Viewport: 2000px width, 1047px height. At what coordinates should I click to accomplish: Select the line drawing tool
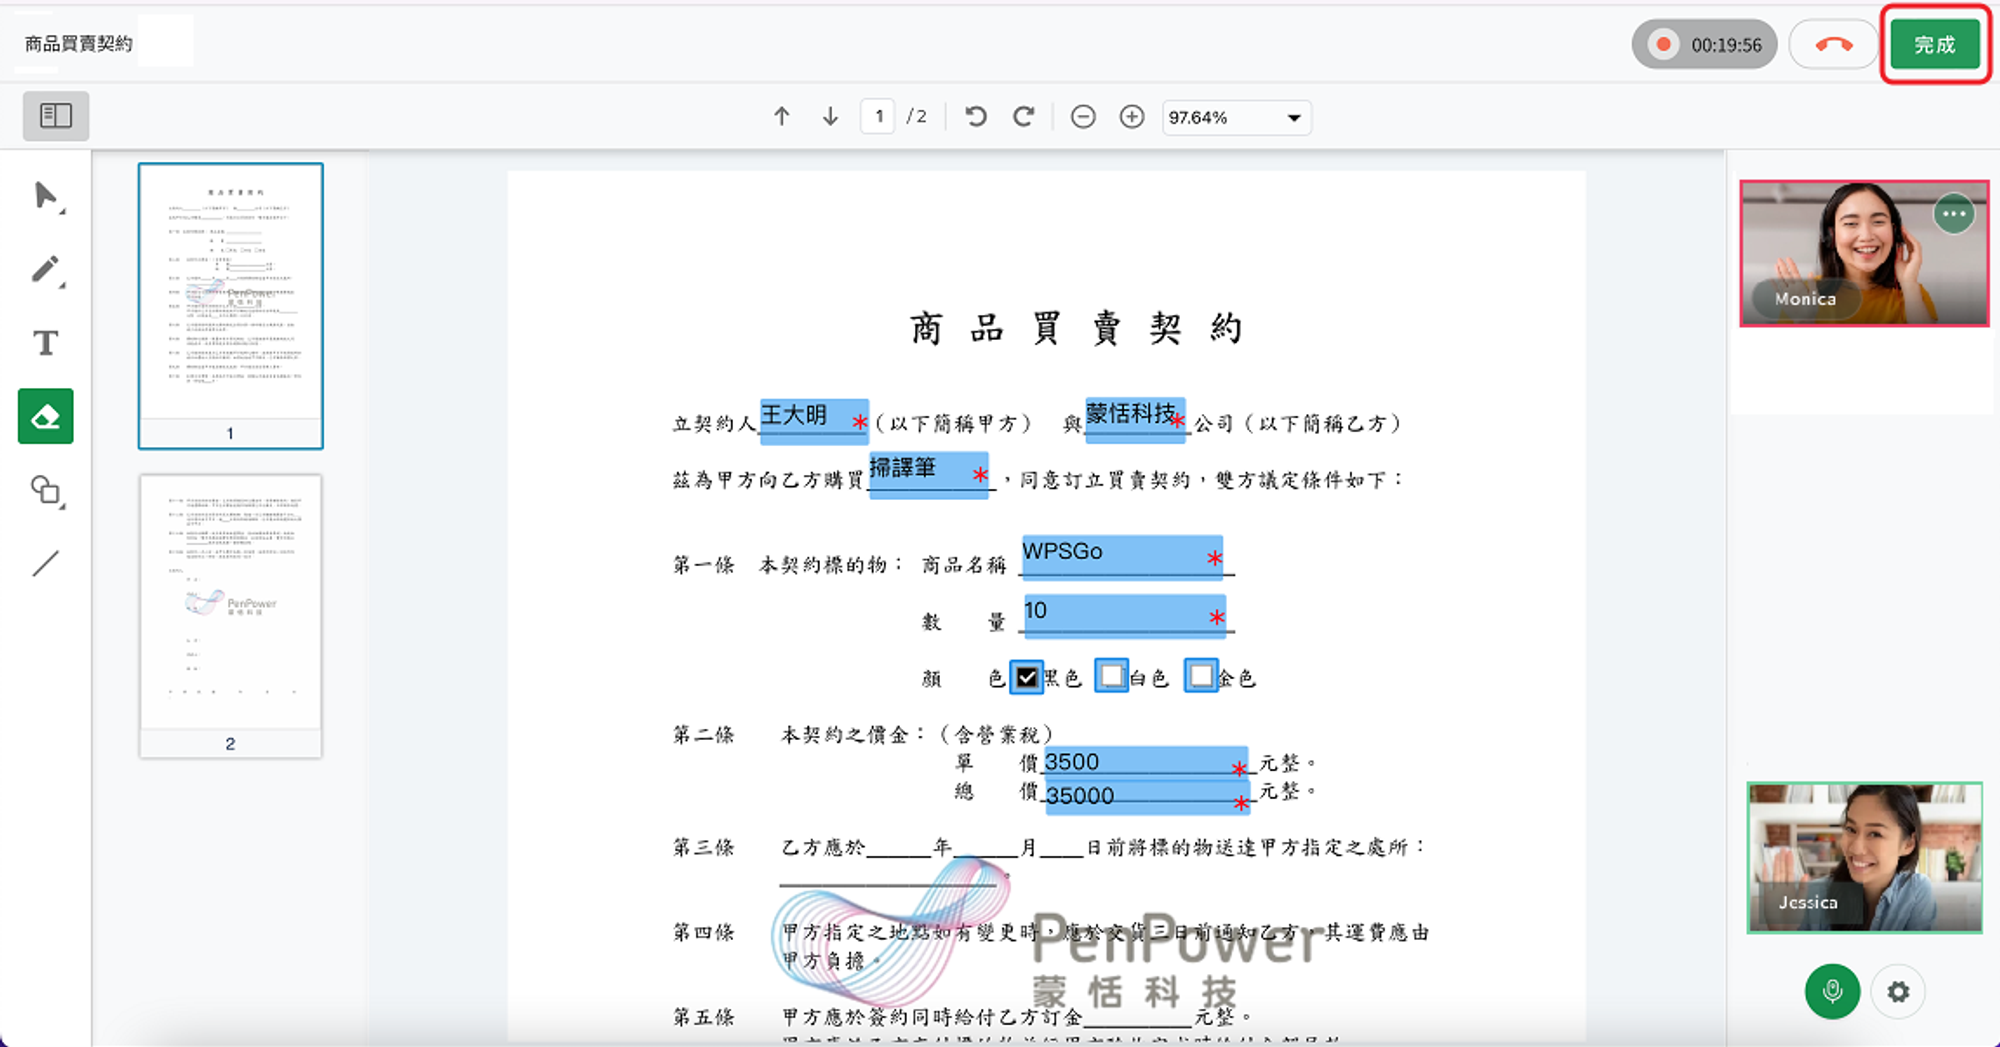(46, 563)
